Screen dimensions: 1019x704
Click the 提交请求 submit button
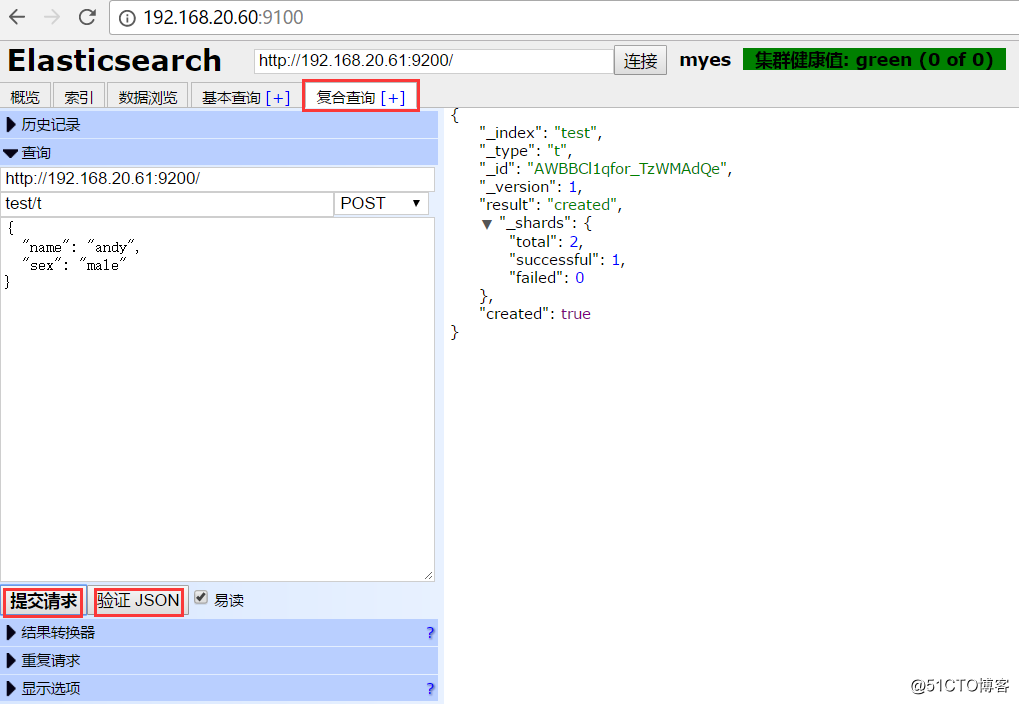click(44, 601)
